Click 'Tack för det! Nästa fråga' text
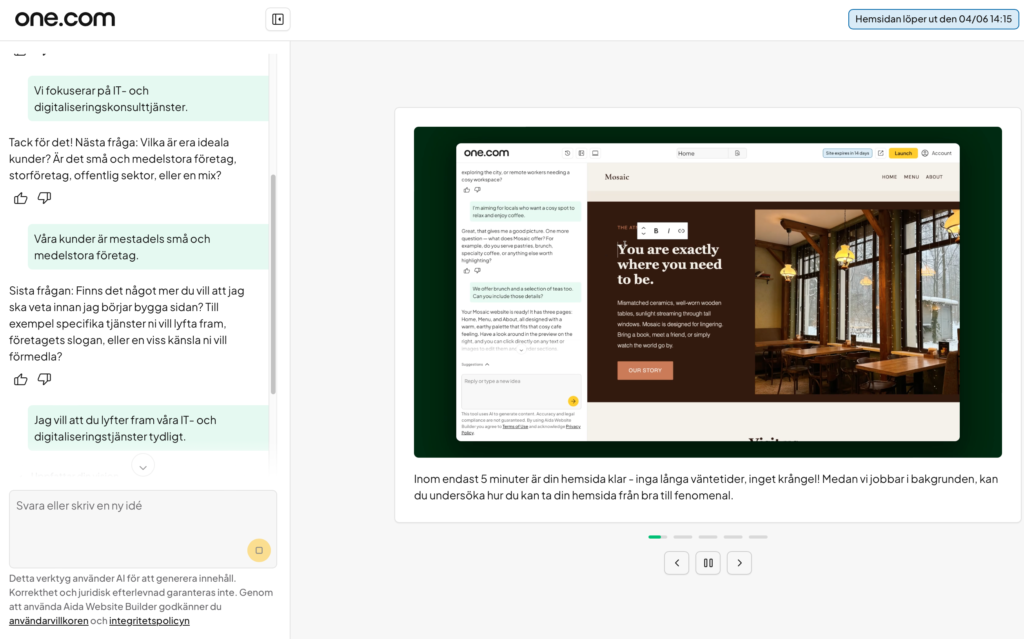Image resolution: width=1024 pixels, height=639 pixels. (x=123, y=159)
